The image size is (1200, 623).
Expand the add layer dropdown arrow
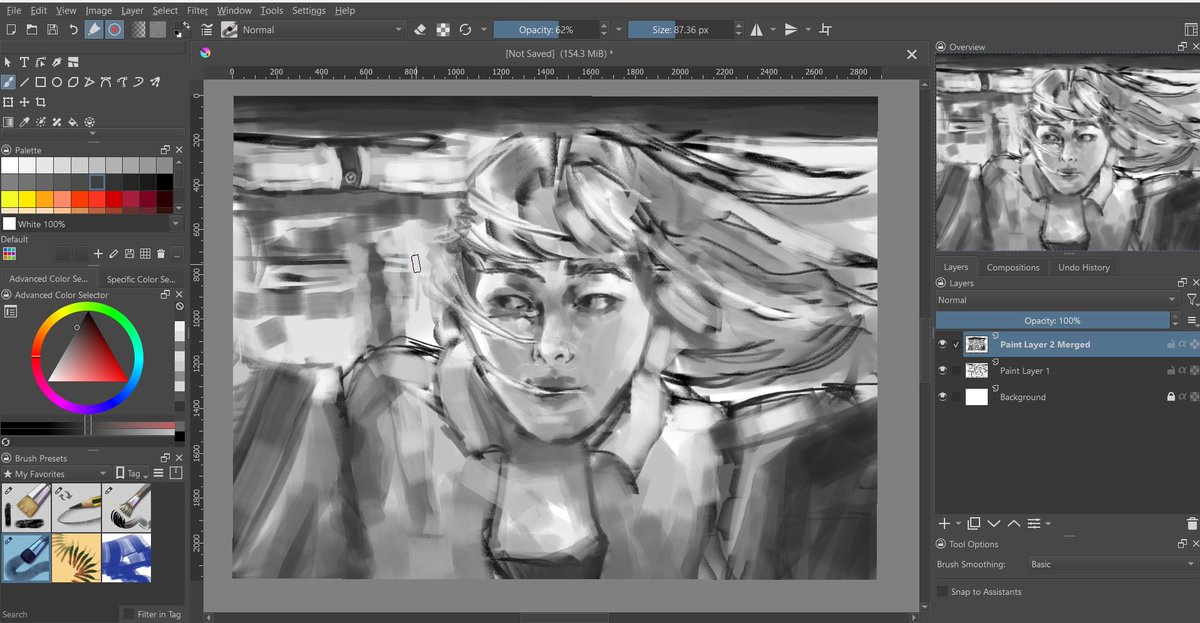coord(958,523)
